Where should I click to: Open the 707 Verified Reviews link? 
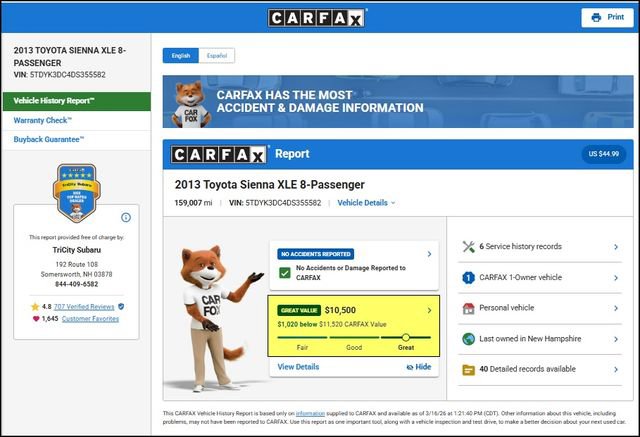click(84, 306)
